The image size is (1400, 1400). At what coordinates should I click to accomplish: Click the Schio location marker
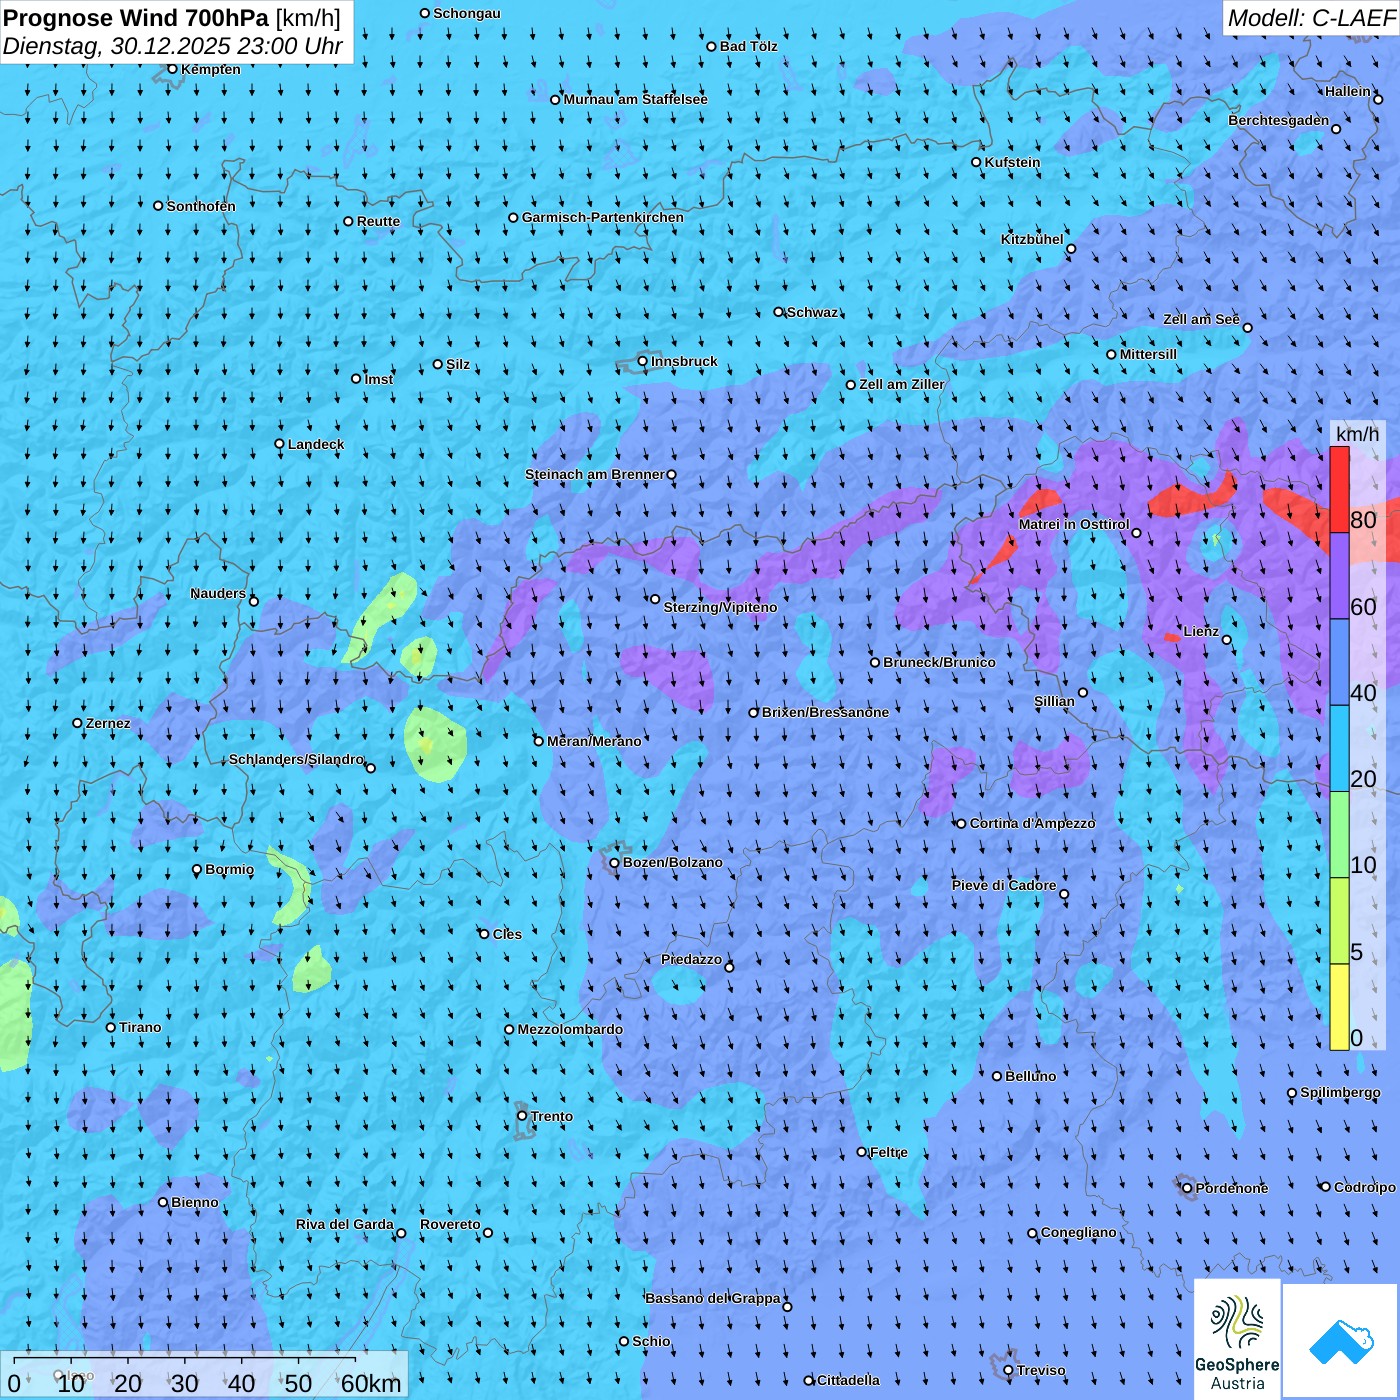click(625, 1342)
